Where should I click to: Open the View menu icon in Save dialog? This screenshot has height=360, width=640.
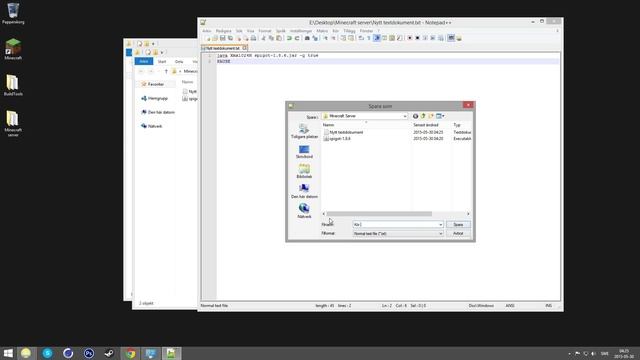click(x=440, y=116)
